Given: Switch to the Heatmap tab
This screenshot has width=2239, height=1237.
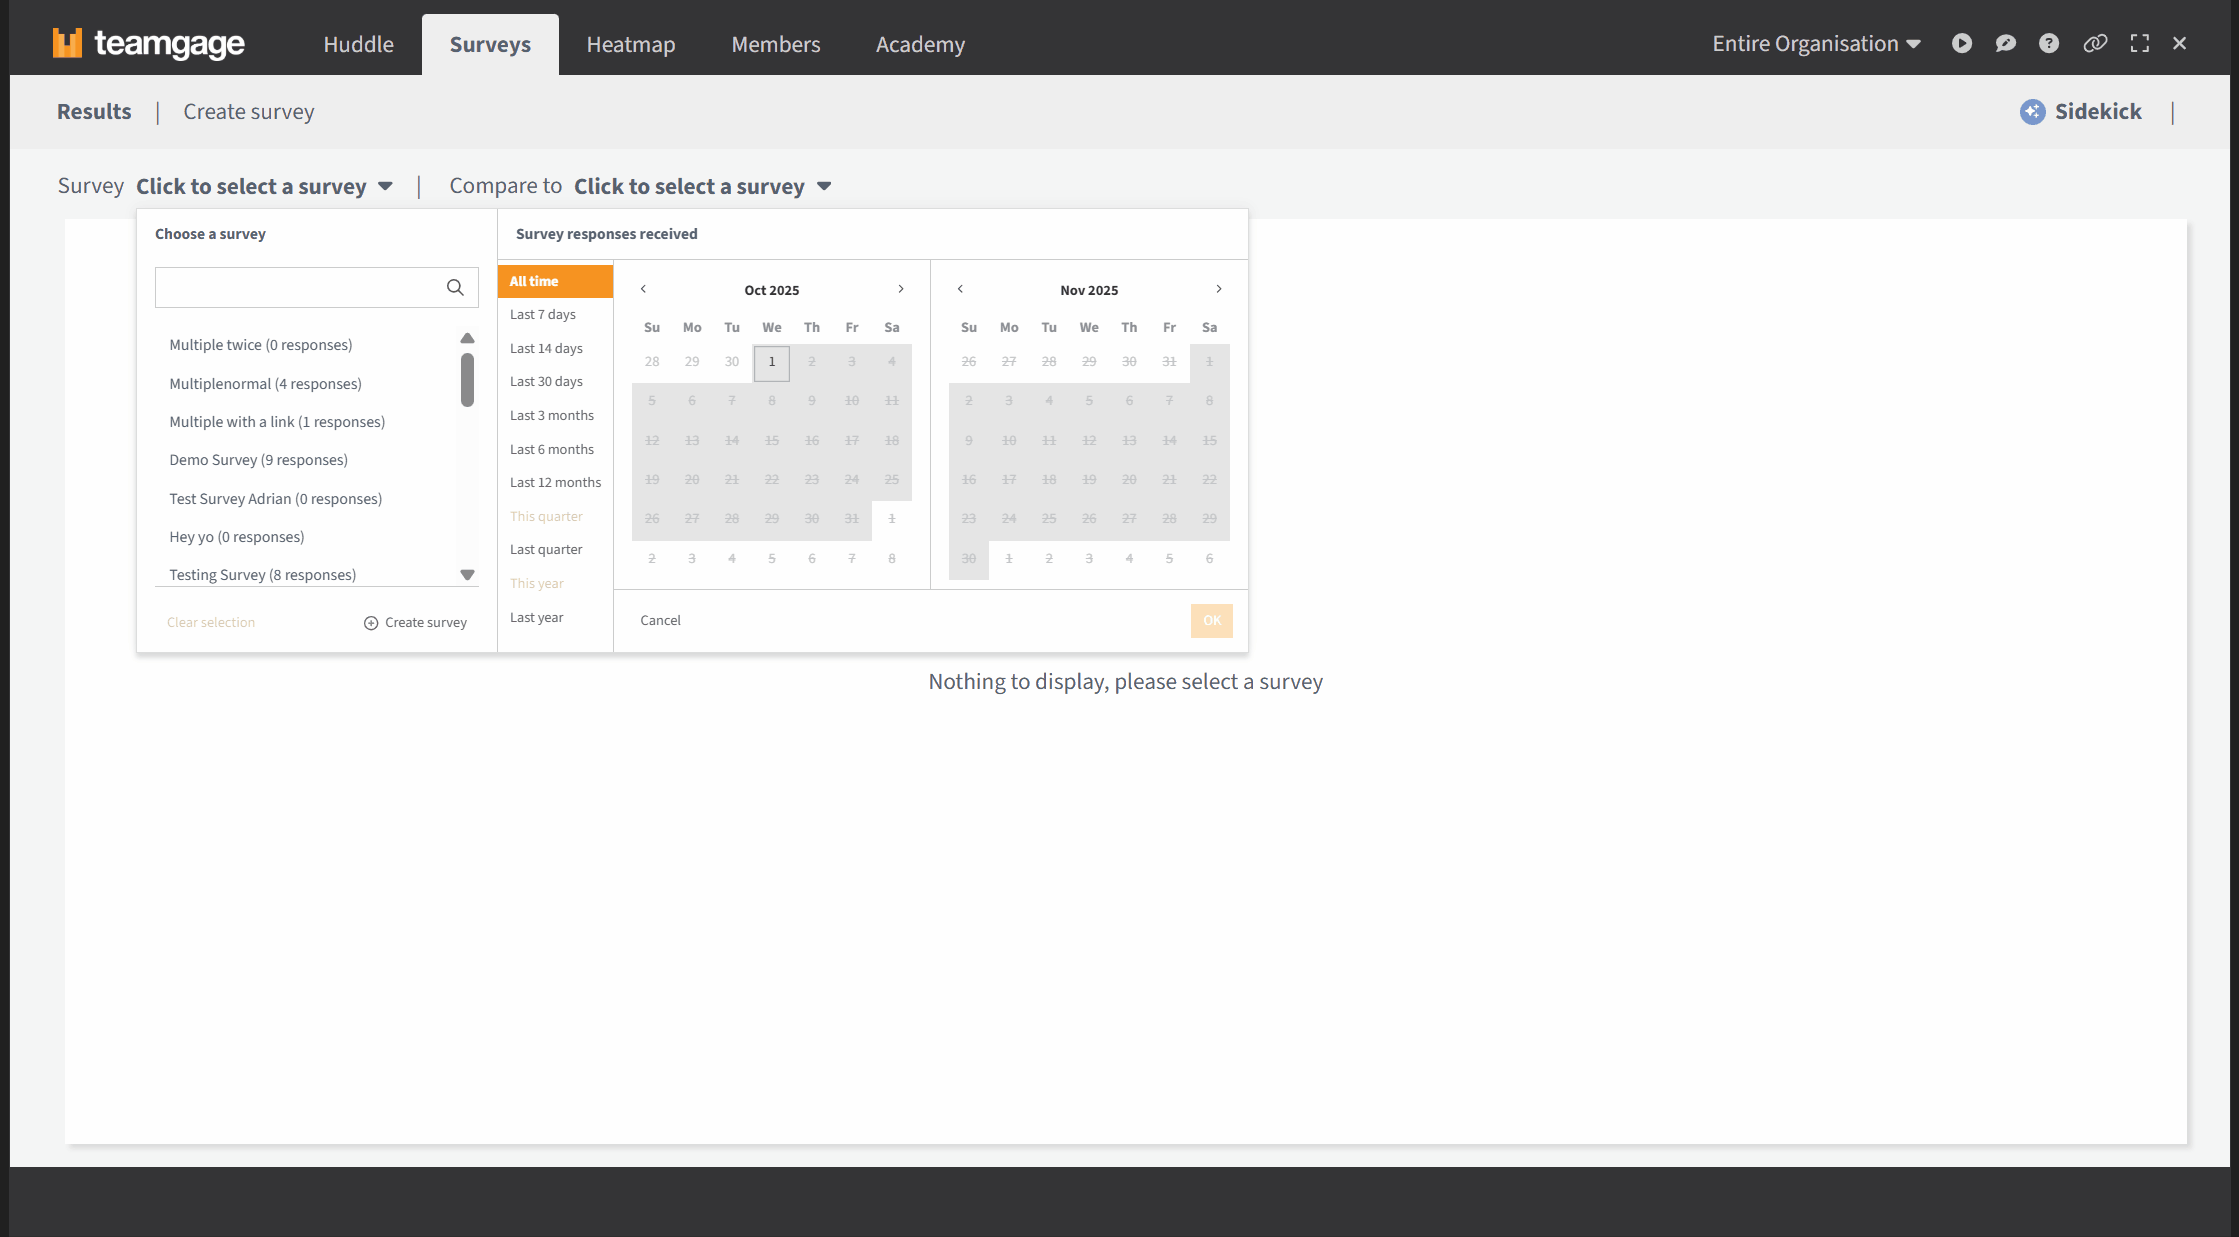Looking at the screenshot, I should tap(630, 45).
